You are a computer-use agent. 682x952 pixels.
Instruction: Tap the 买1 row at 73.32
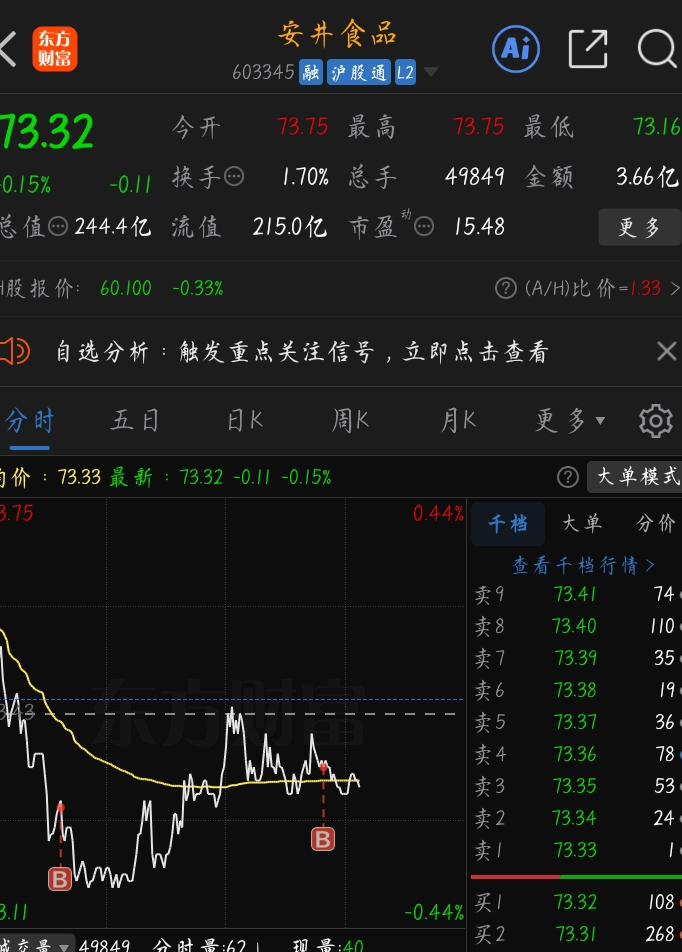coord(576,902)
